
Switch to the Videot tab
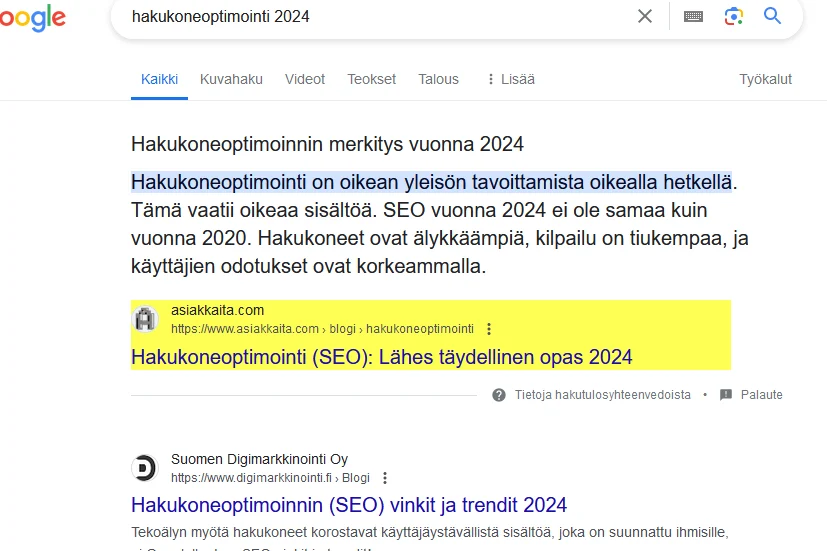305,79
